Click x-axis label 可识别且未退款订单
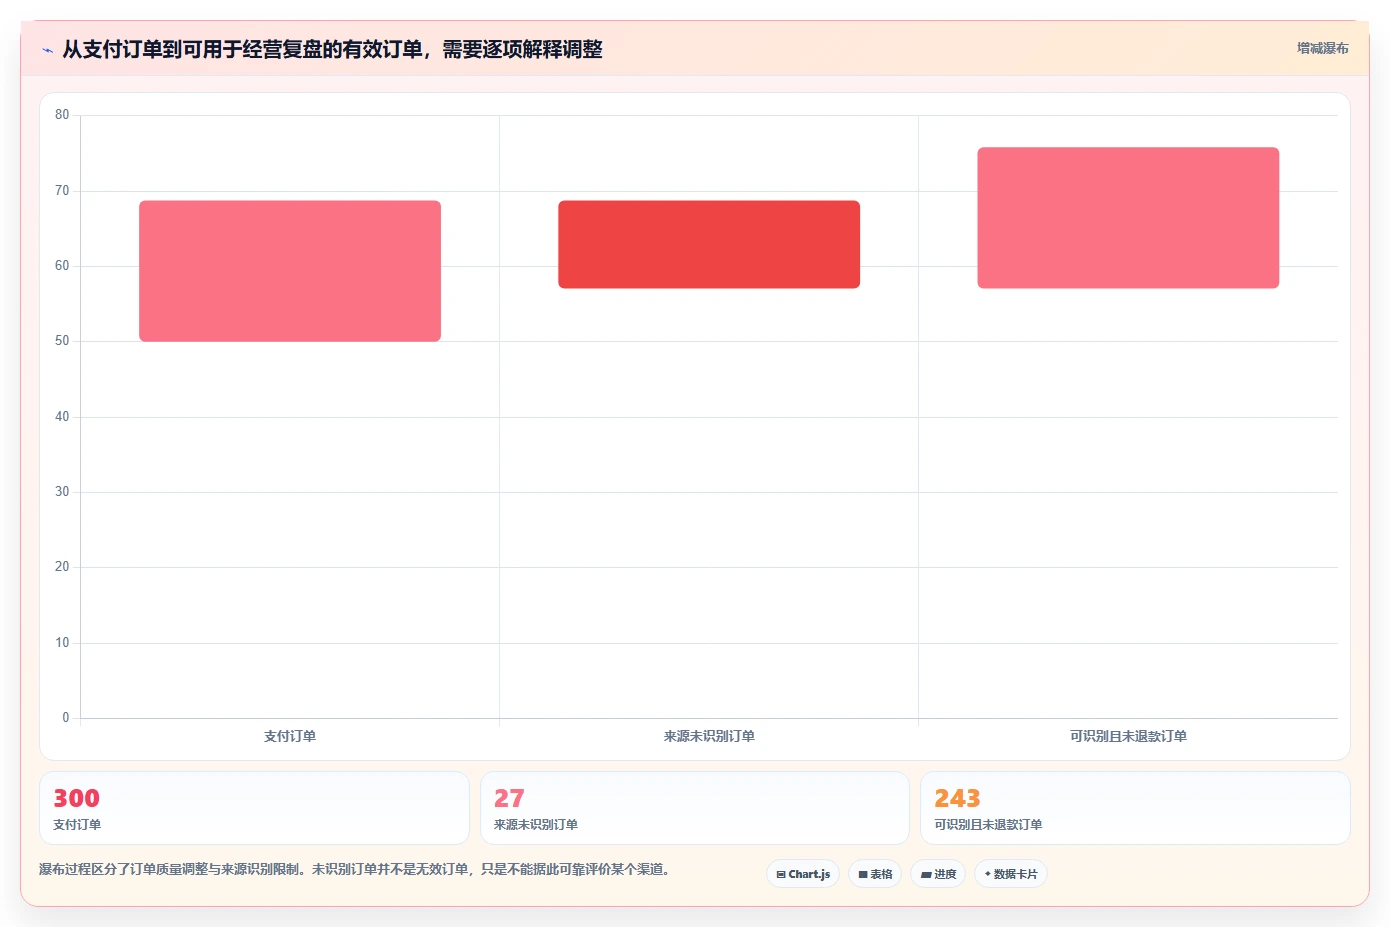Image resolution: width=1390 pixels, height=927 pixels. (x=1128, y=736)
